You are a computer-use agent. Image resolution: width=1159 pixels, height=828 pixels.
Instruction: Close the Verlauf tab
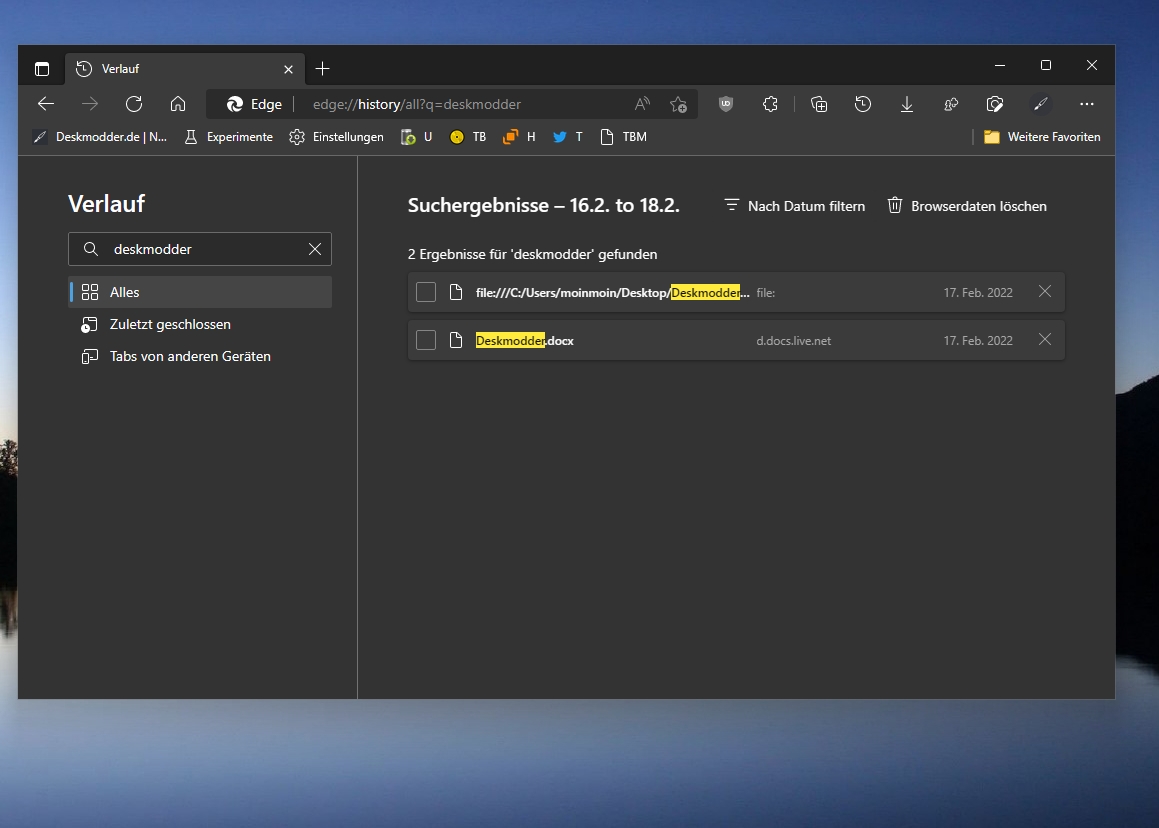tap(288, 69)
